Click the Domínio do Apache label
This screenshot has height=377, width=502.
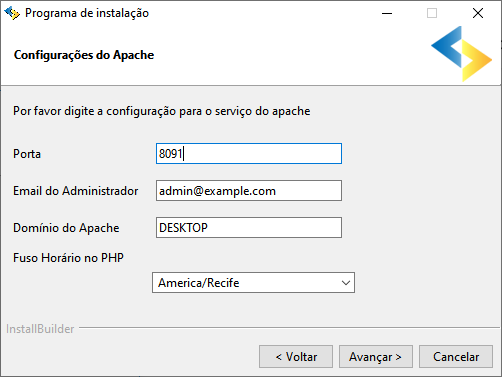[x=66, y=228]
